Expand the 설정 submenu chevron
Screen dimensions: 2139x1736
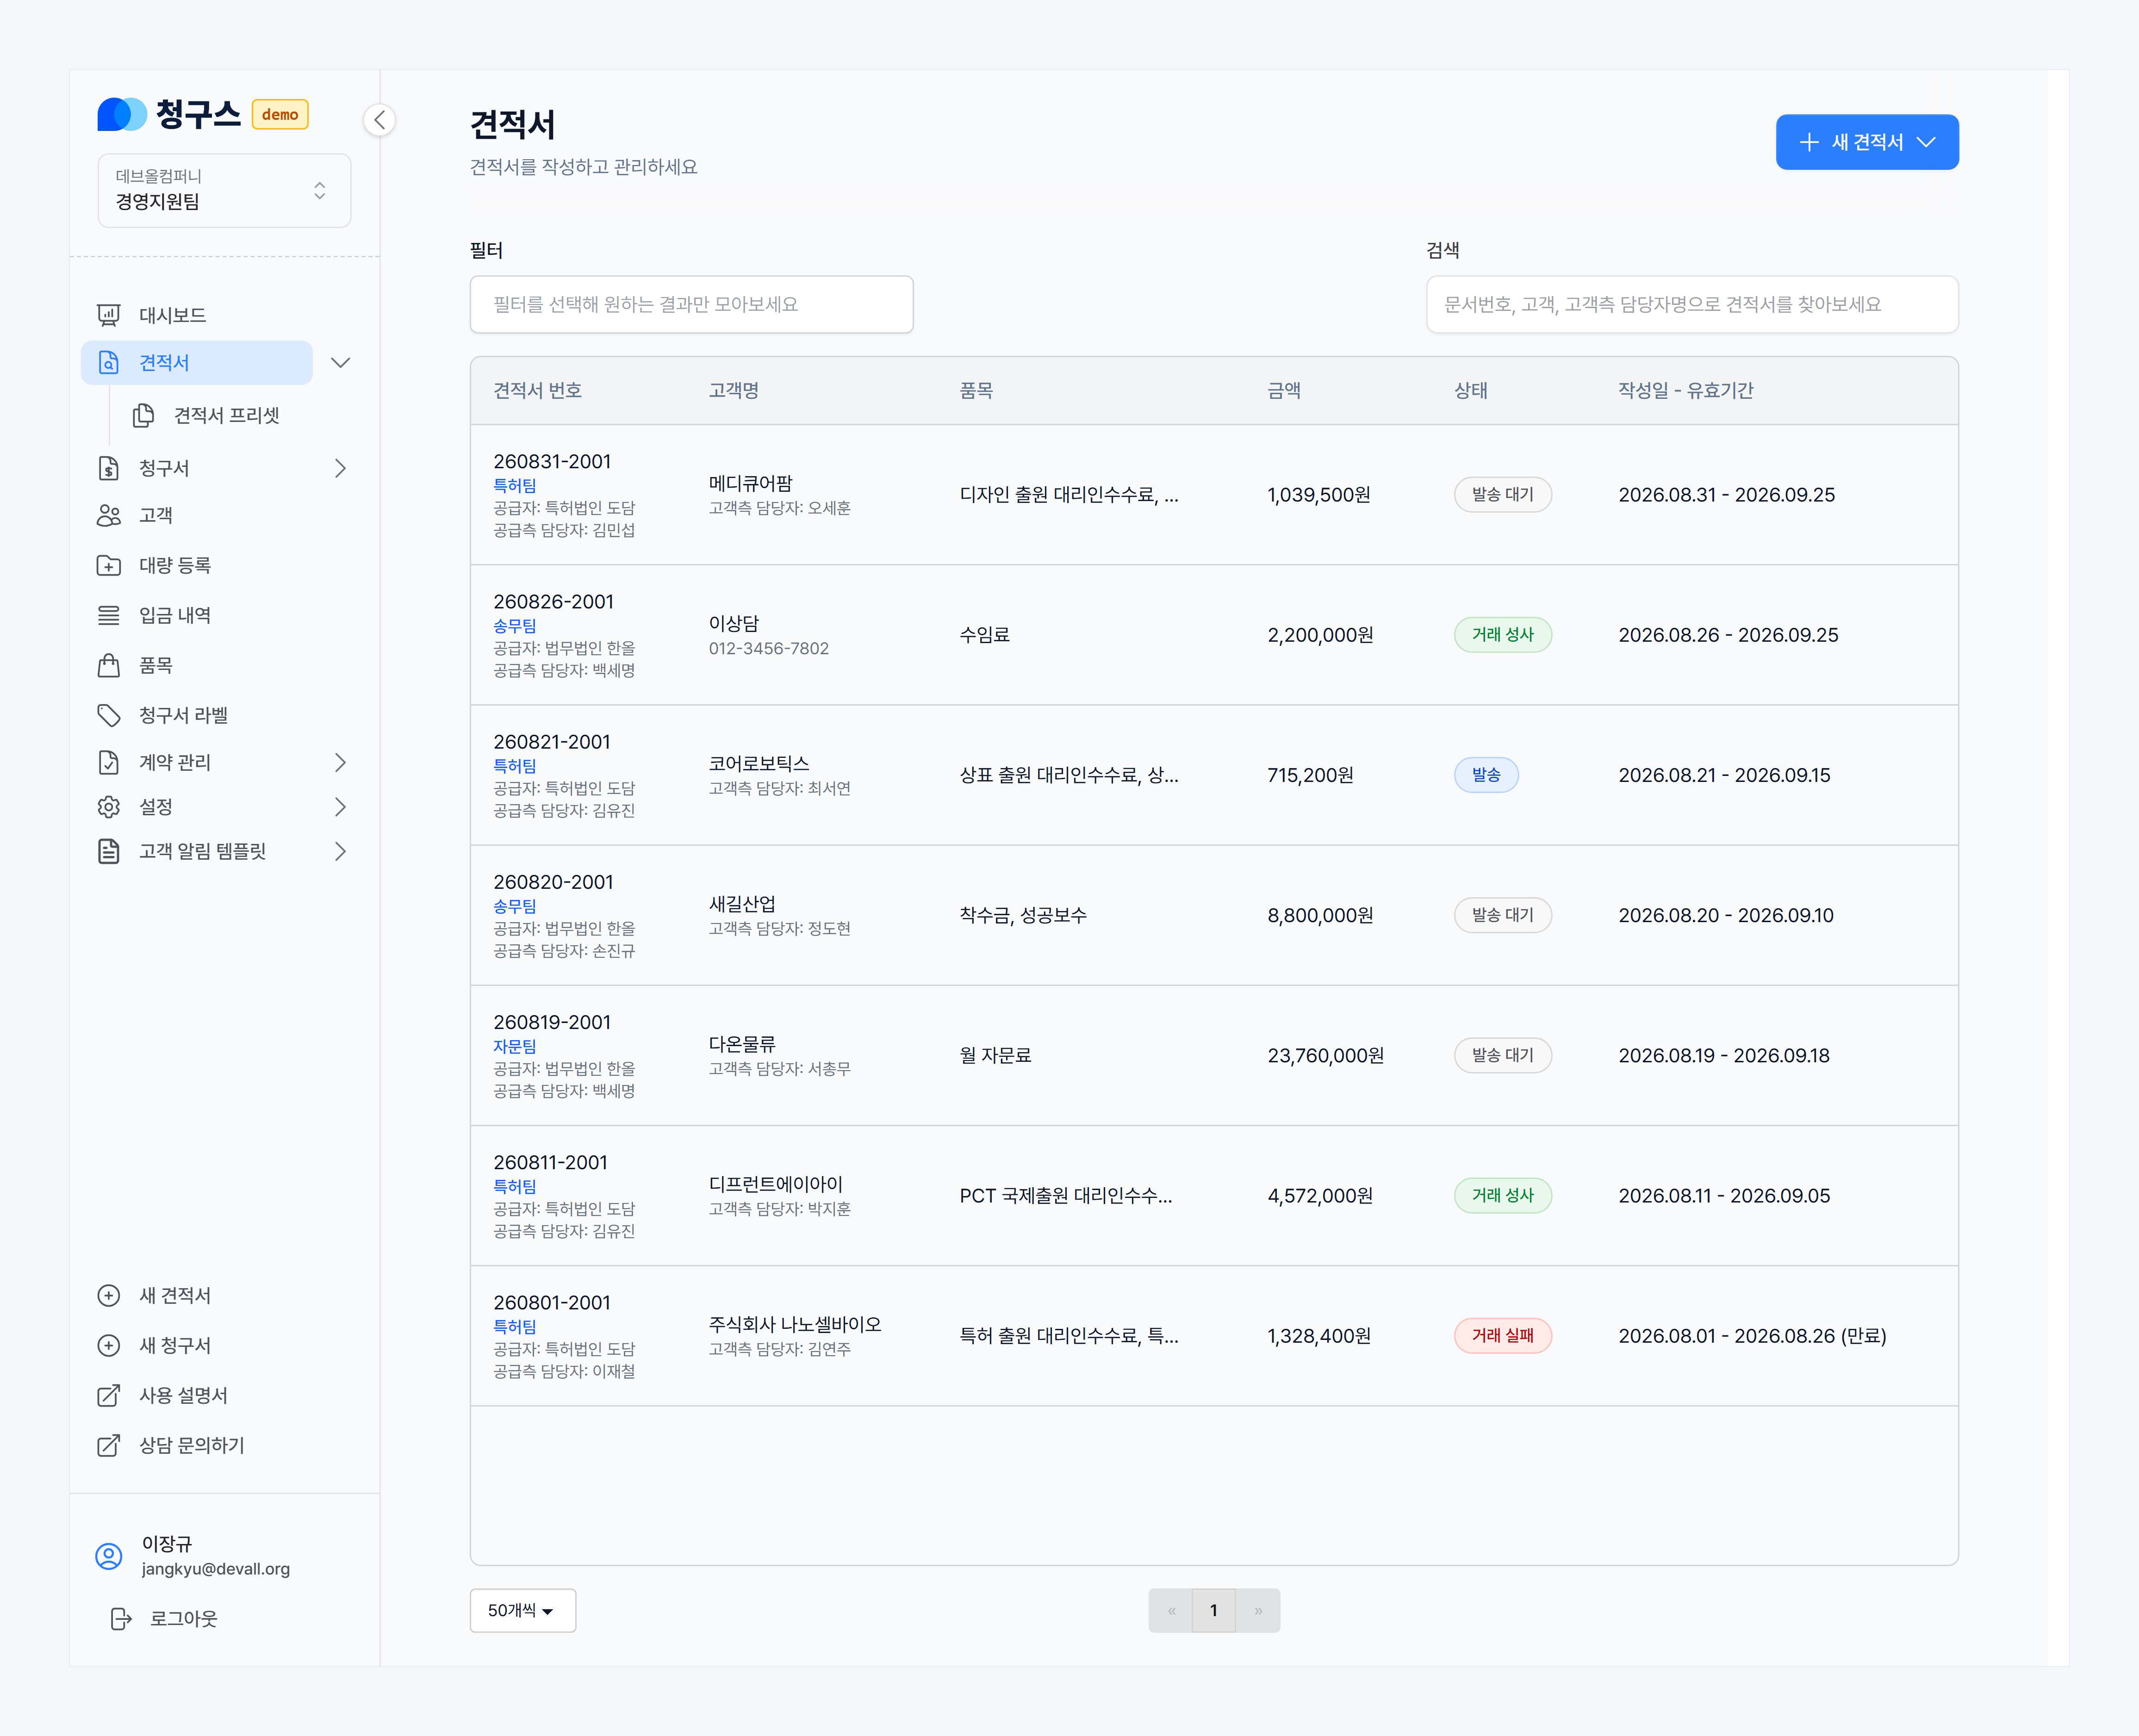[x=340, y=807]
